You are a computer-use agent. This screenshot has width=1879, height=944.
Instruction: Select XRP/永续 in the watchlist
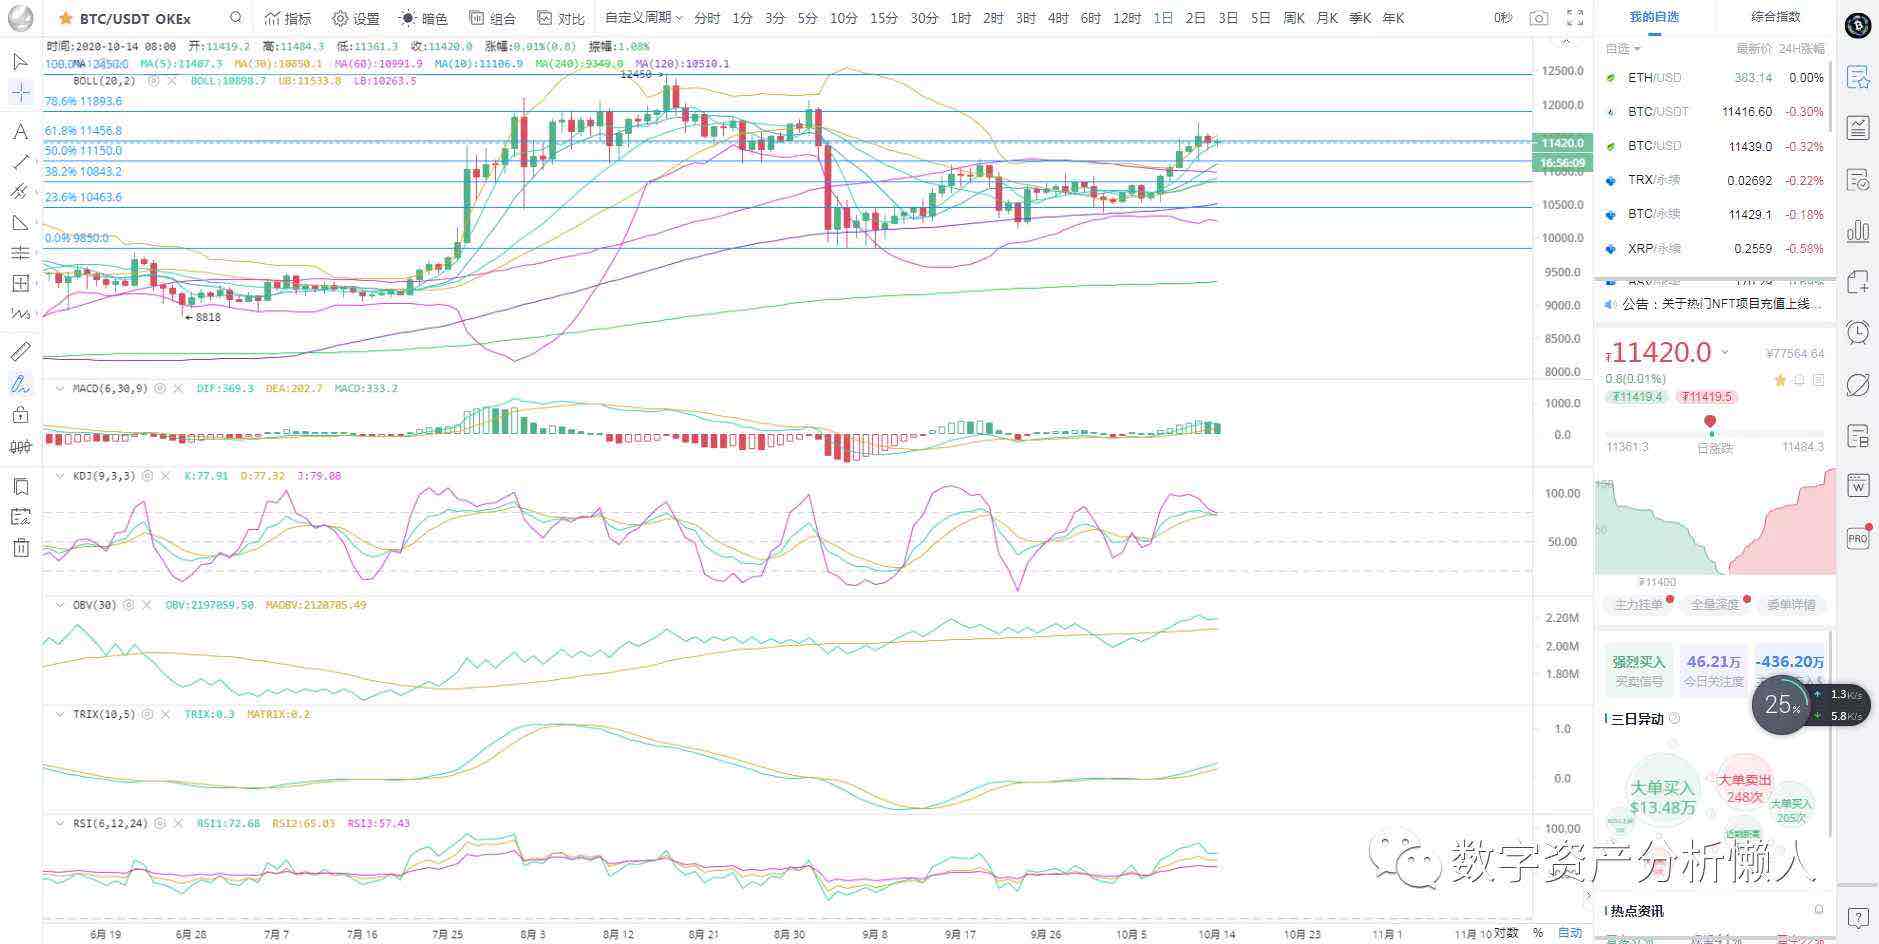[x=1714, y=249]
